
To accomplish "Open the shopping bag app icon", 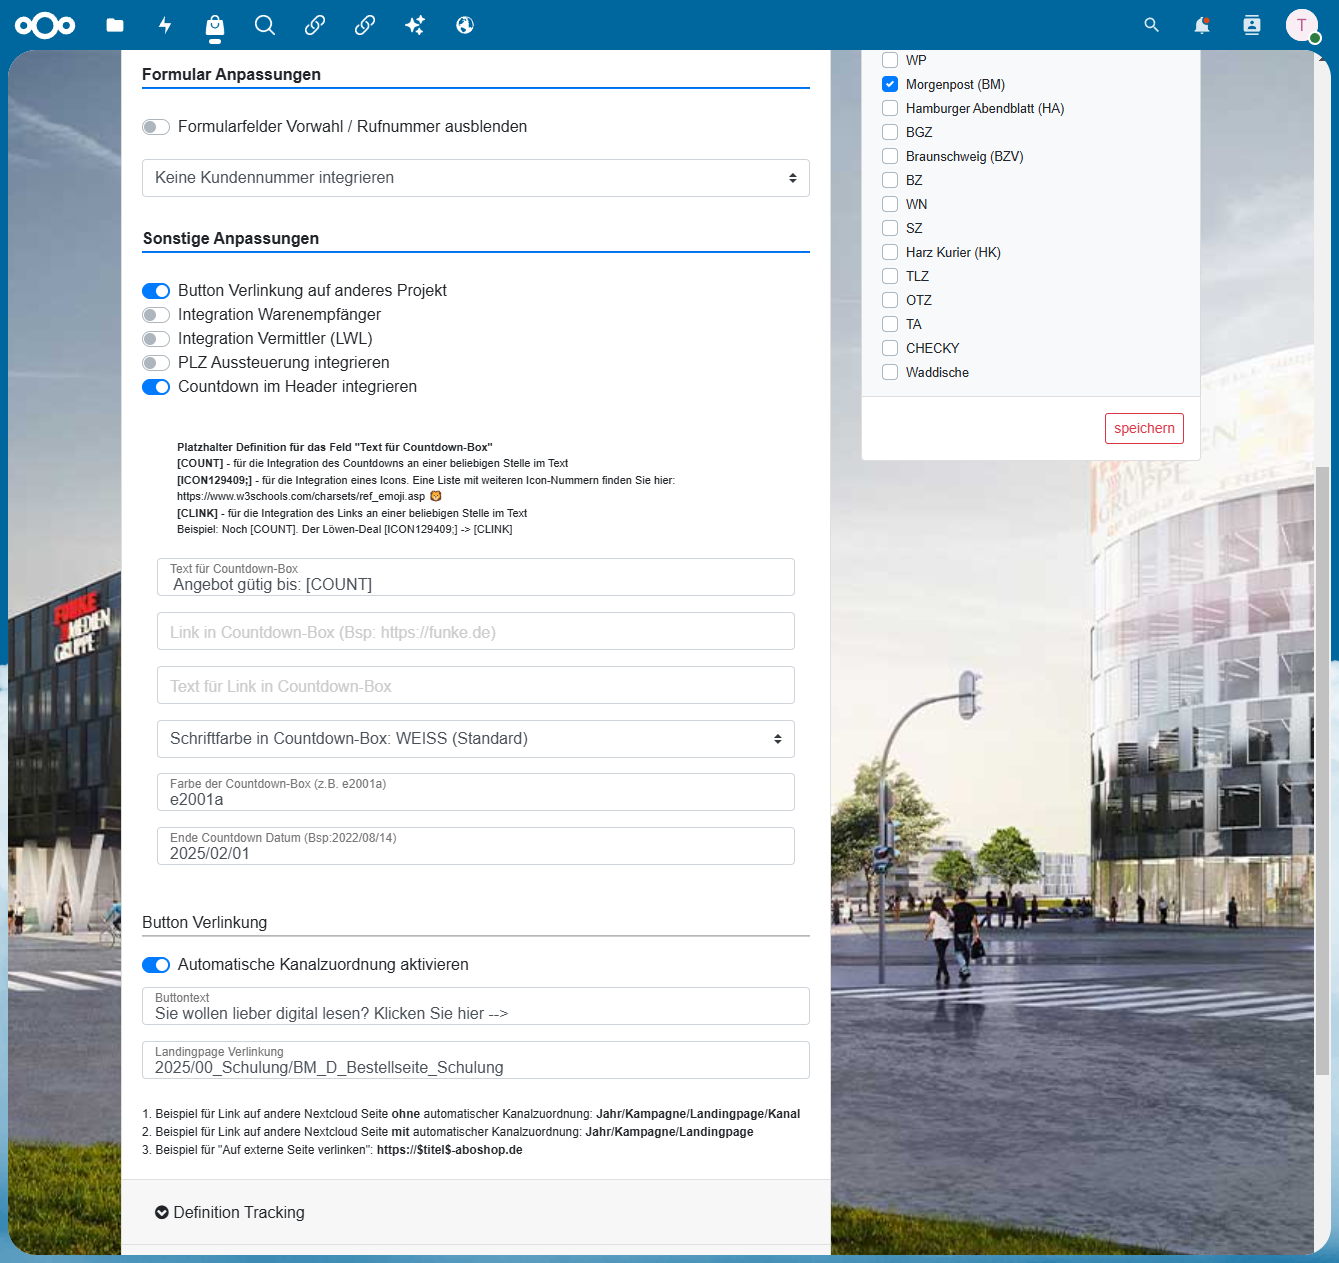I will coord(215,25).
